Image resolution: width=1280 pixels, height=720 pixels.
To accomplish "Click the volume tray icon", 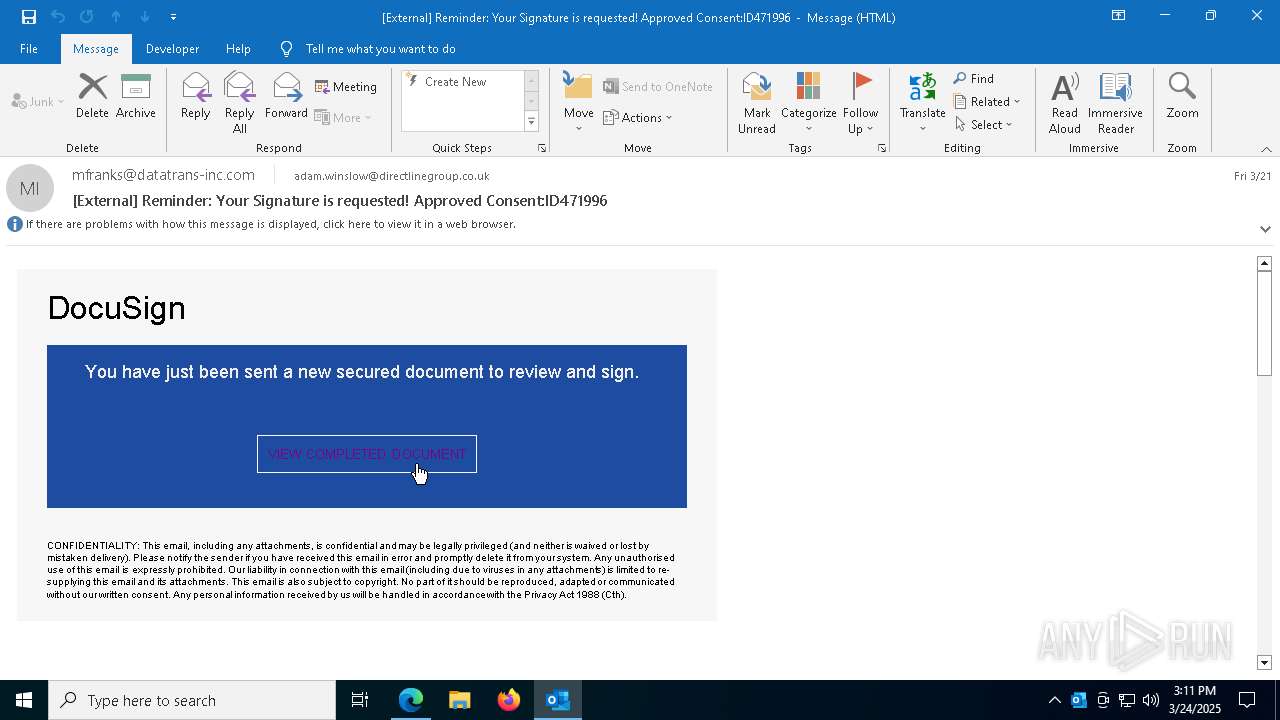I will (x=1151, y=700).
